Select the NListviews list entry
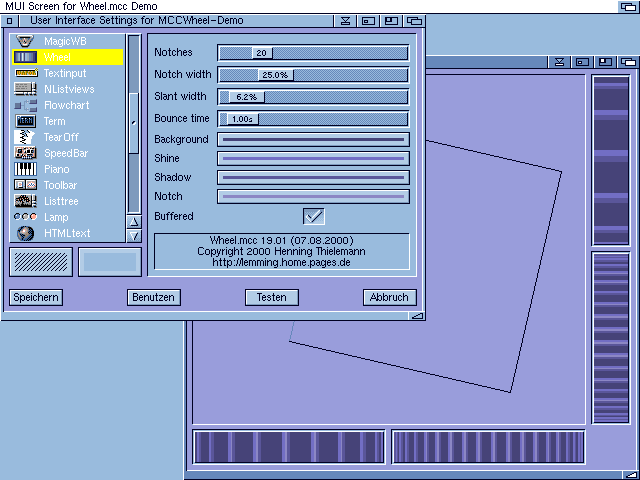The height and width of the screenshot is (480, 640). click(x=68, y=89)
